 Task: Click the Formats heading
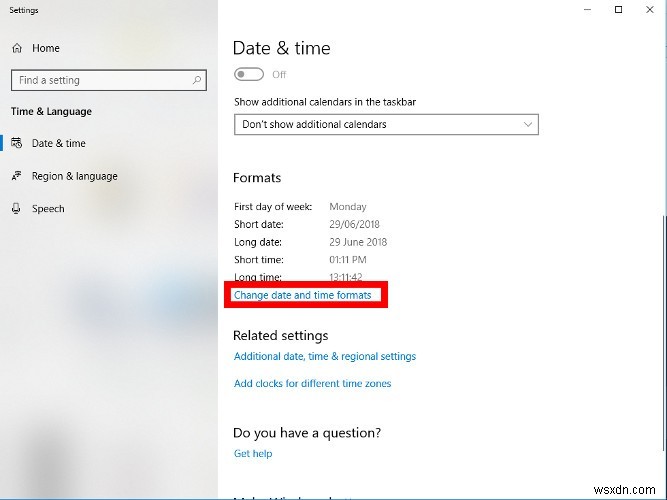click(x=257, y=178)
